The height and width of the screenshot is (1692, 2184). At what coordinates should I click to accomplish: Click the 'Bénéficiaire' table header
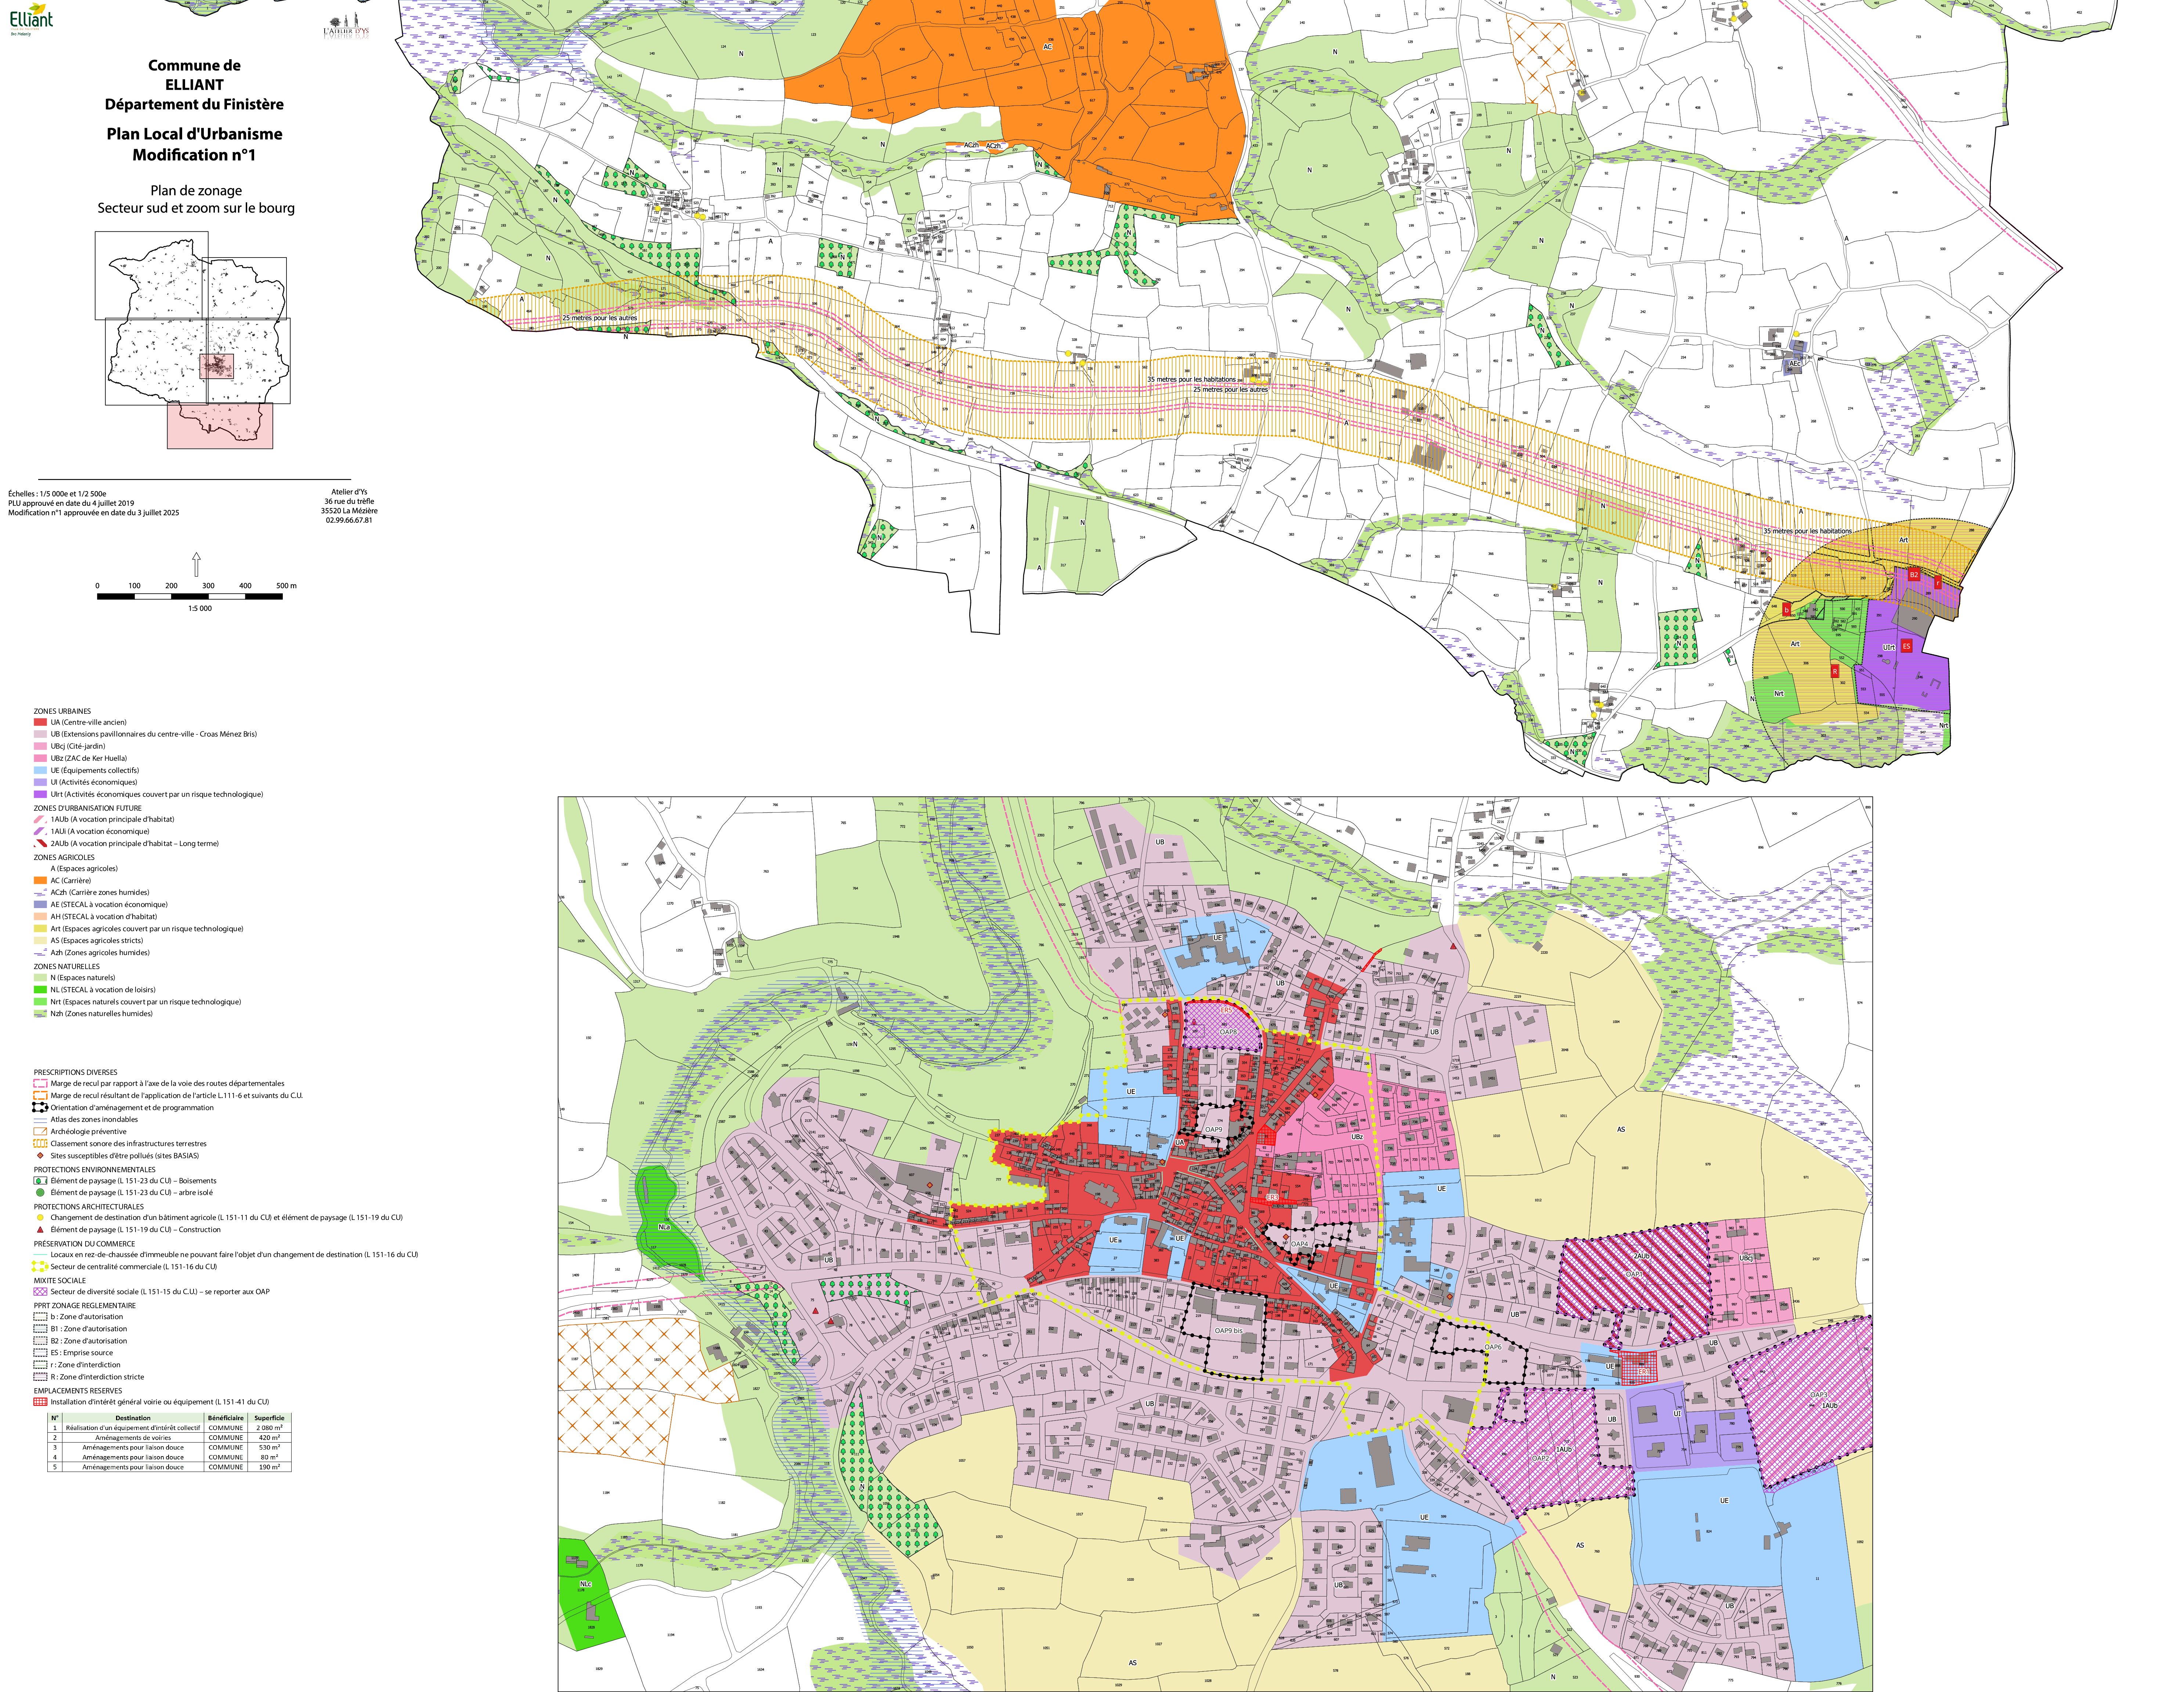226,1418
